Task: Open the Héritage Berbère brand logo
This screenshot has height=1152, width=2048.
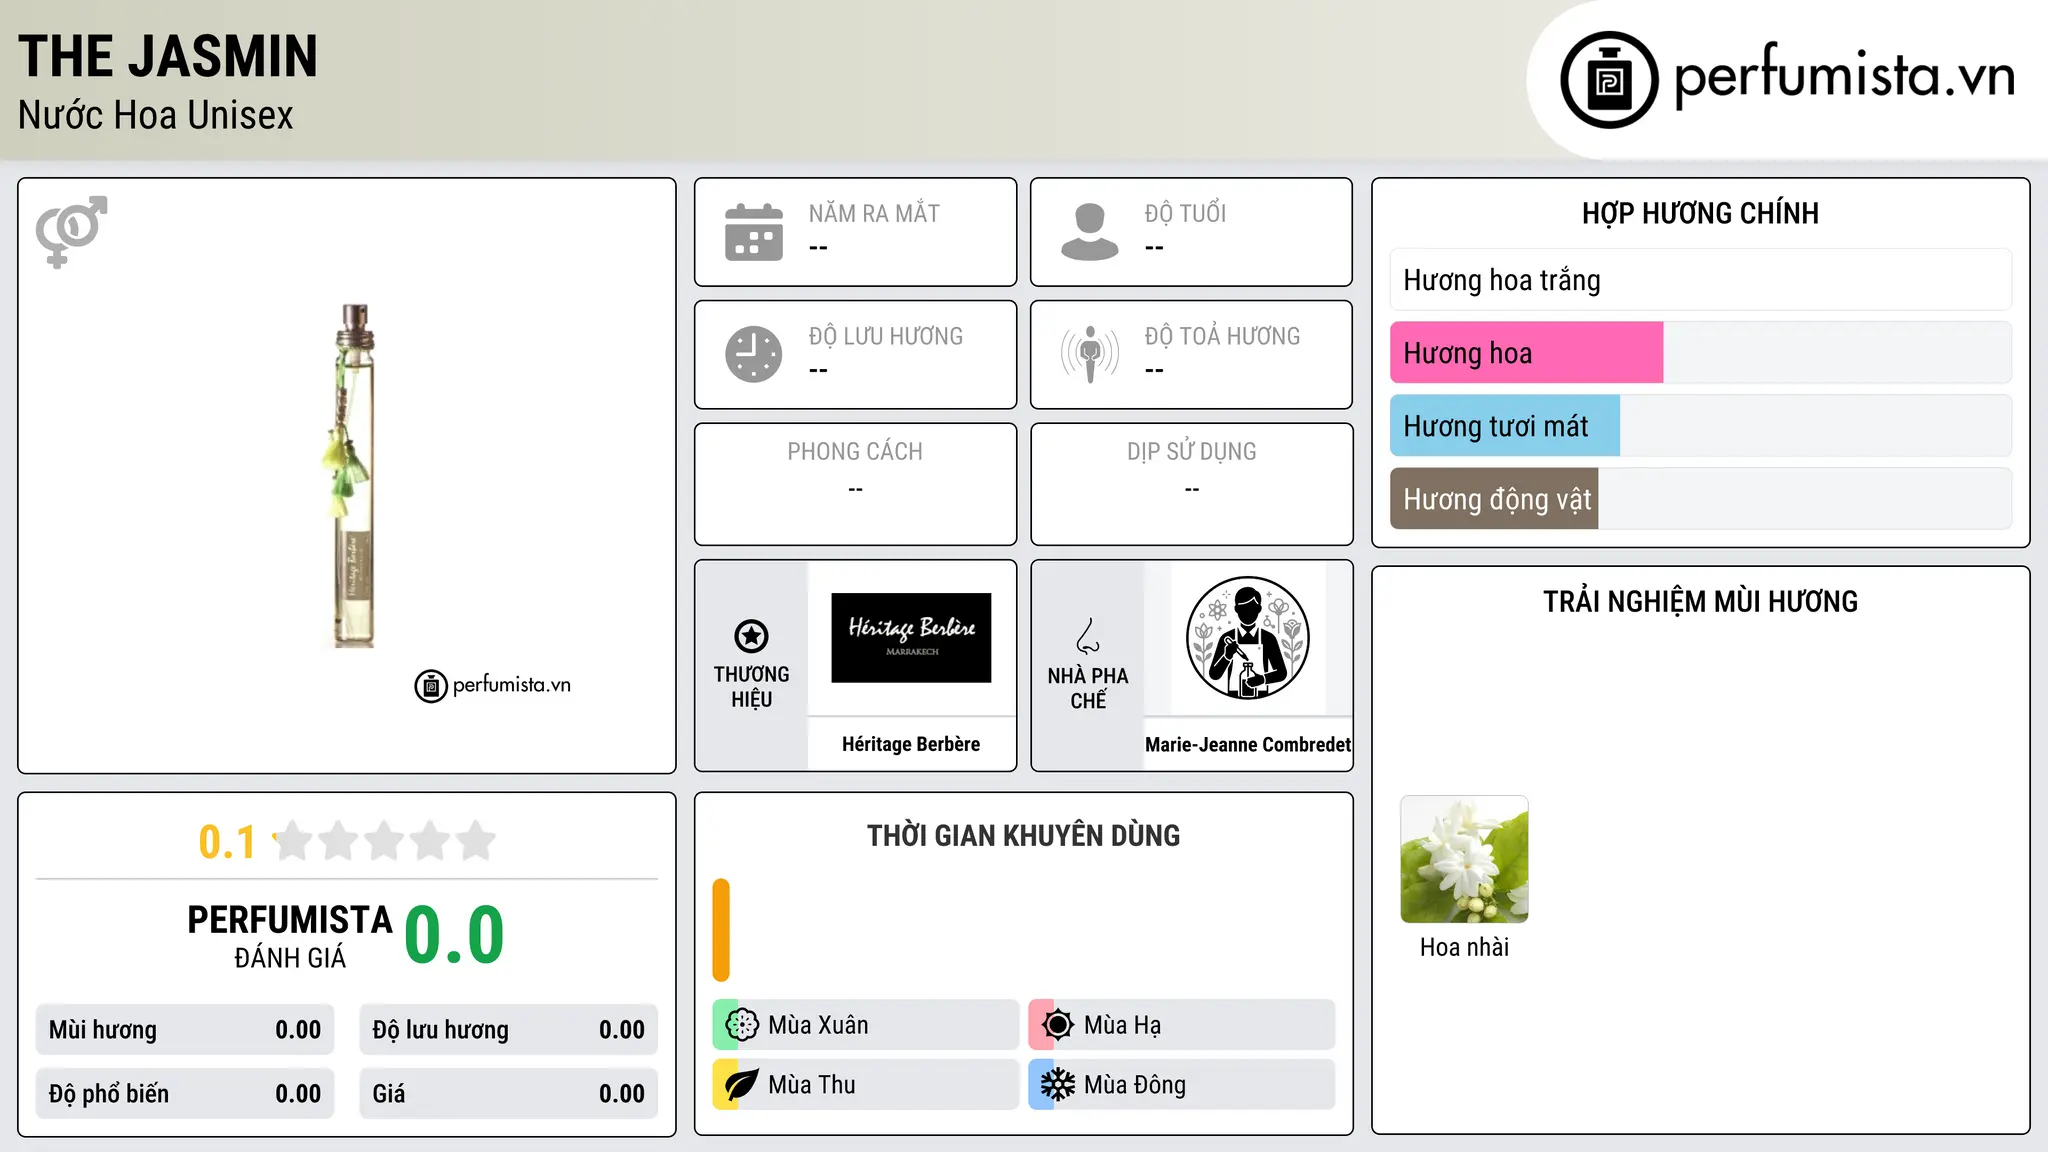Action: click(x=911, y=638)
